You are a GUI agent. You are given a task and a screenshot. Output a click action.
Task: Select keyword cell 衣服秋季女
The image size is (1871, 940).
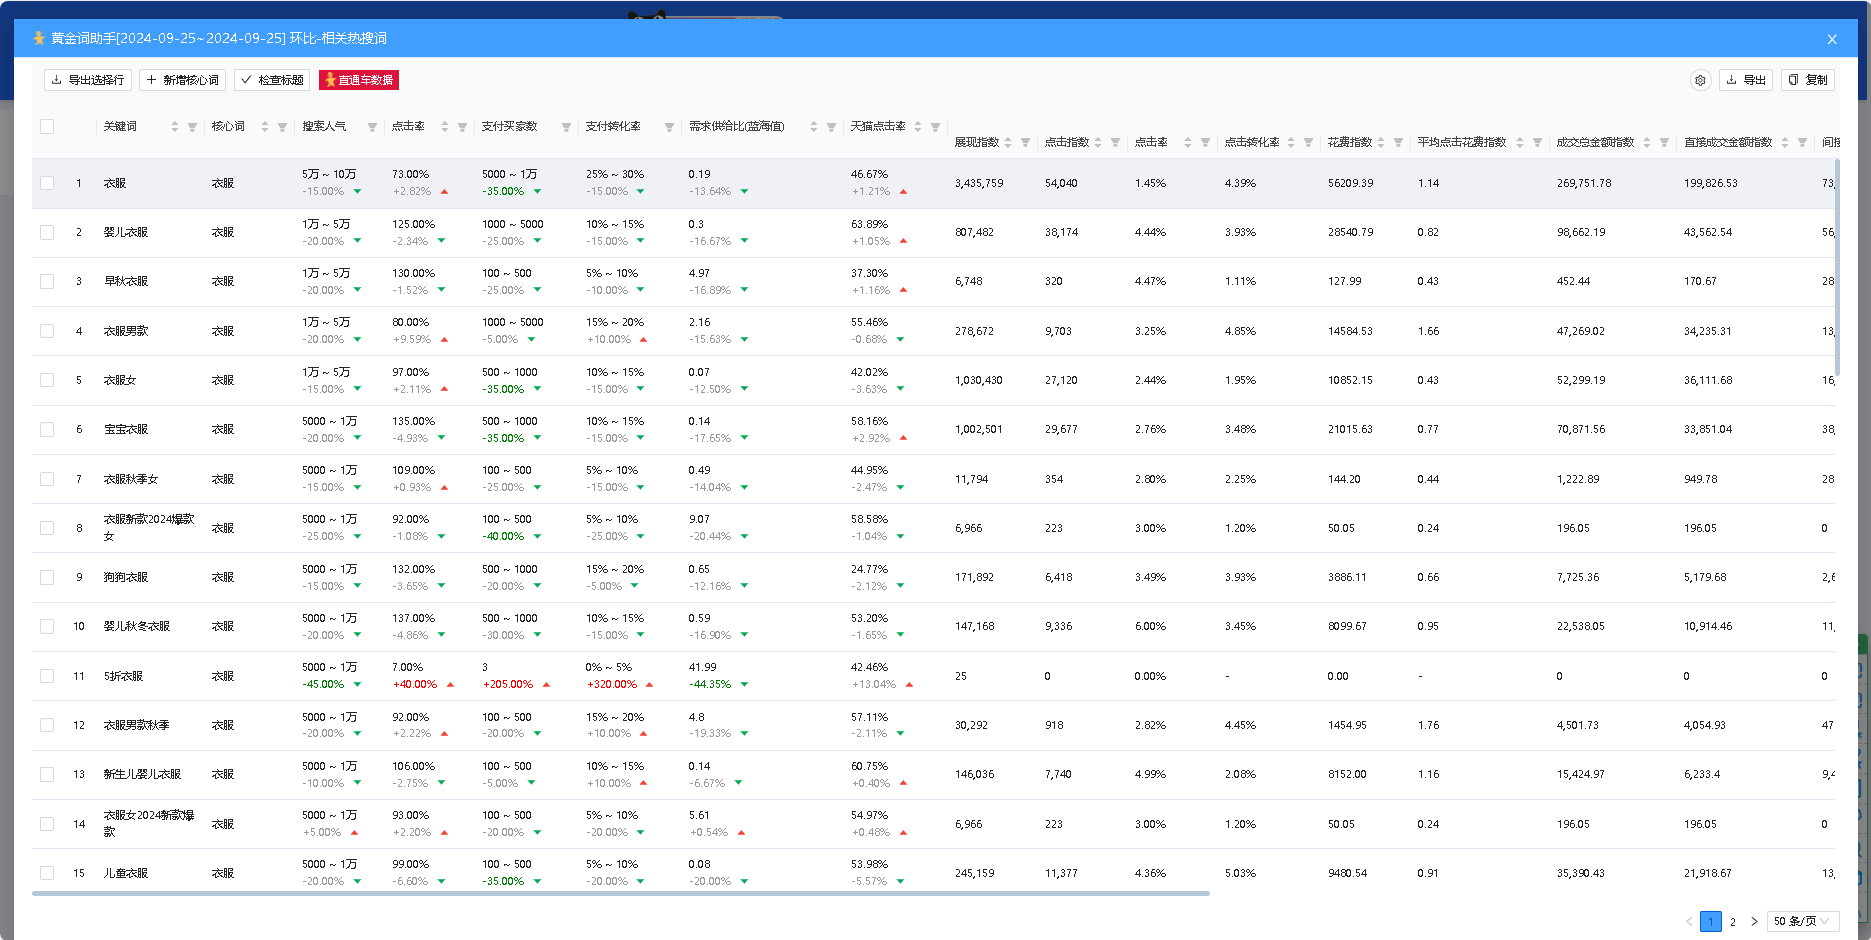[131, 479]
